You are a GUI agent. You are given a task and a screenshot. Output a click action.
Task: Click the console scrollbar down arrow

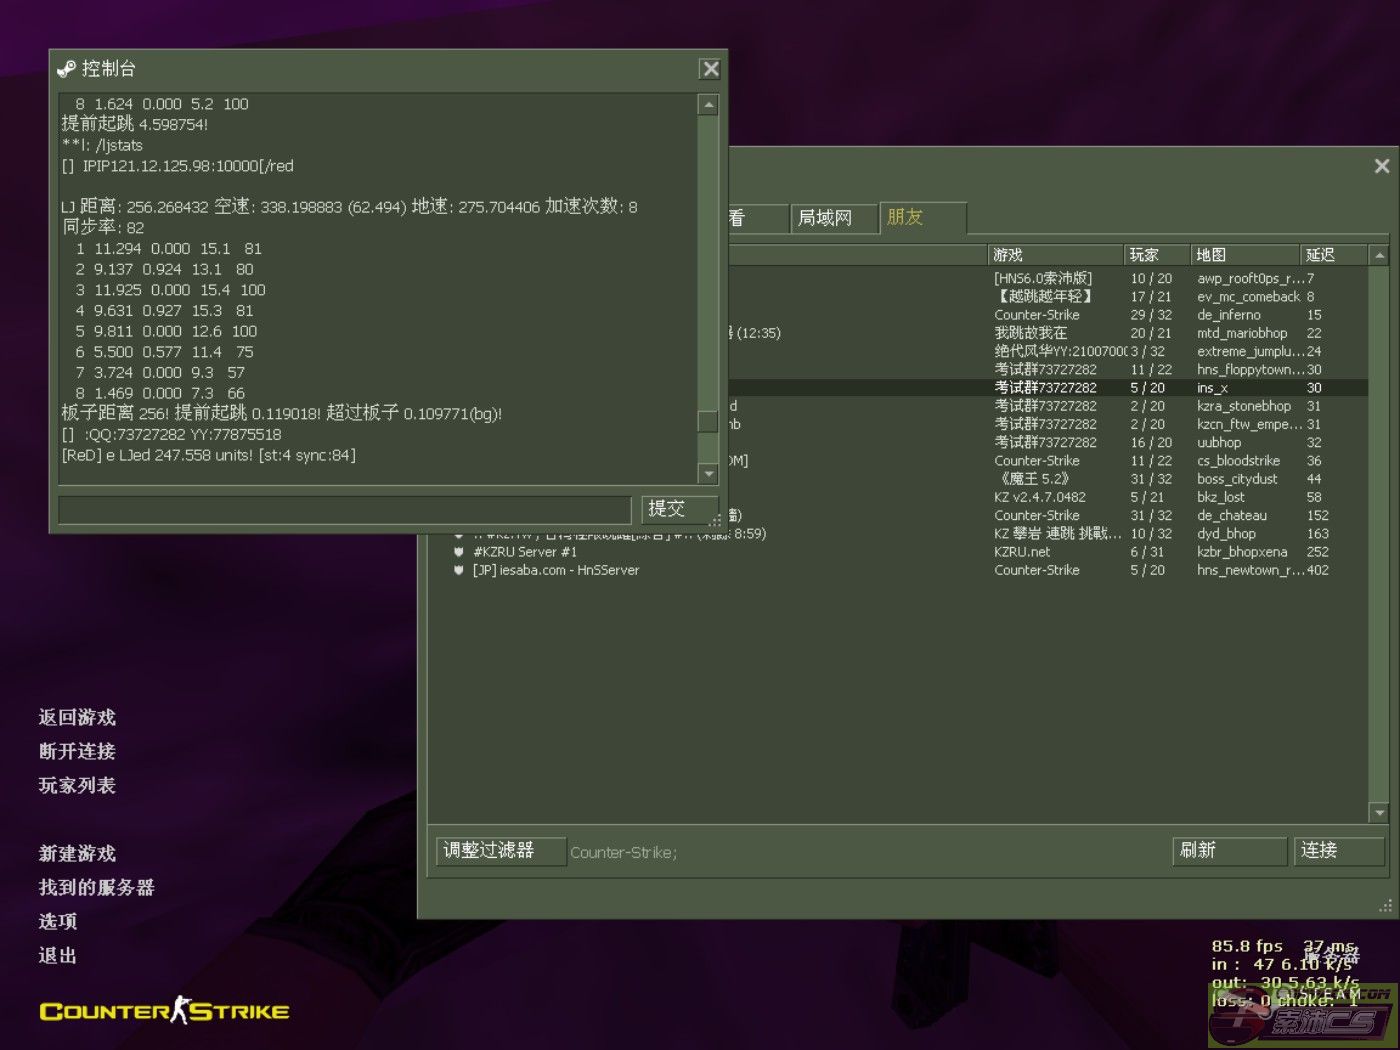[x=708, y=474]
